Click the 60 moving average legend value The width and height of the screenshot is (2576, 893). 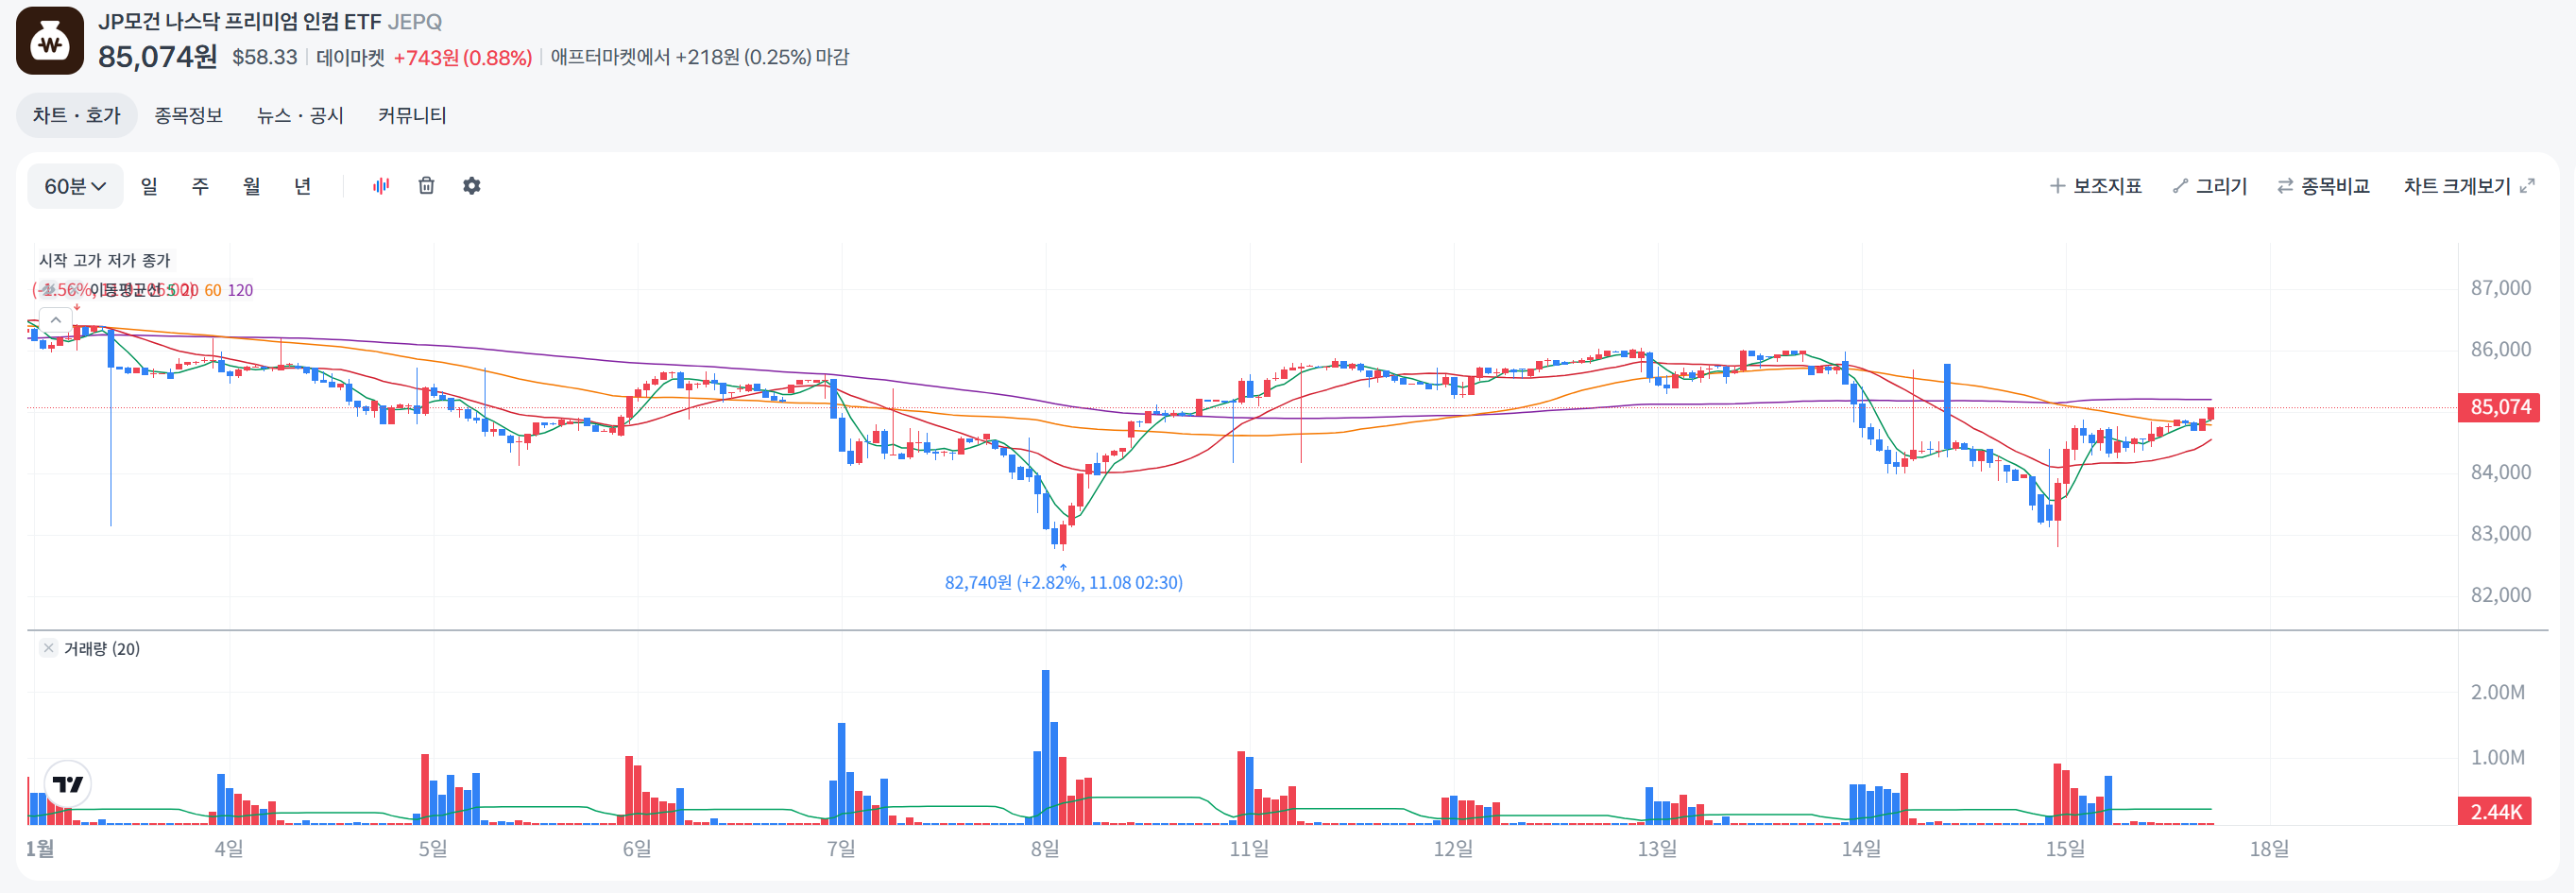pyautogui.click(x=213, y=290)
